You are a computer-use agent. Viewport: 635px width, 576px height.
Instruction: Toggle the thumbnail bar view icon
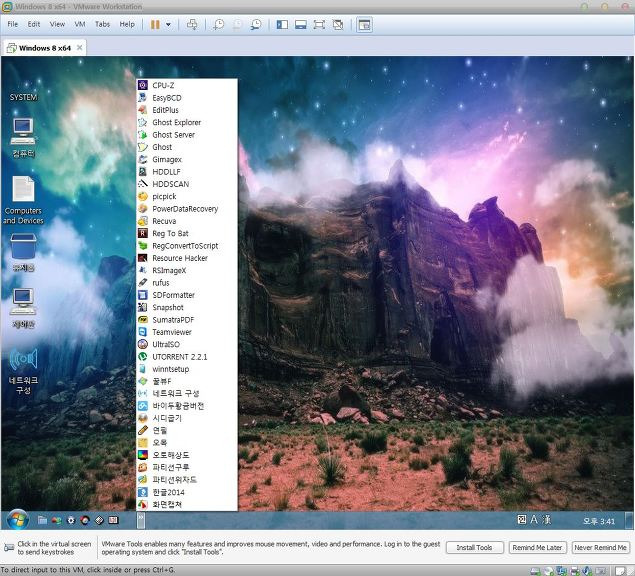pyautogui.click(x=300, y=25)
